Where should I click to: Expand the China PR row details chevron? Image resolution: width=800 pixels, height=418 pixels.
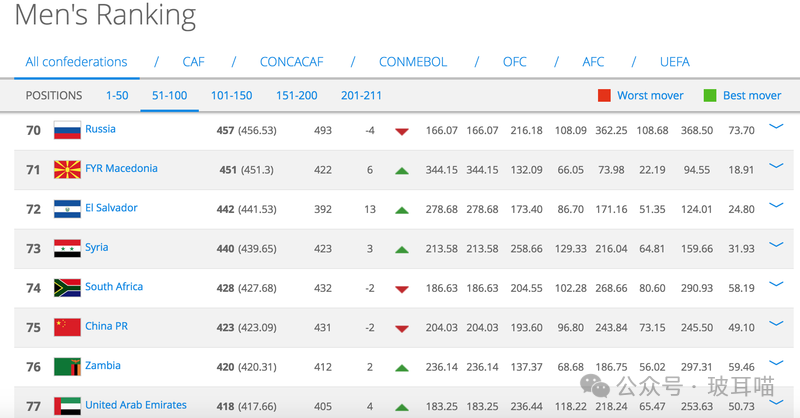[x=776, y=324]
